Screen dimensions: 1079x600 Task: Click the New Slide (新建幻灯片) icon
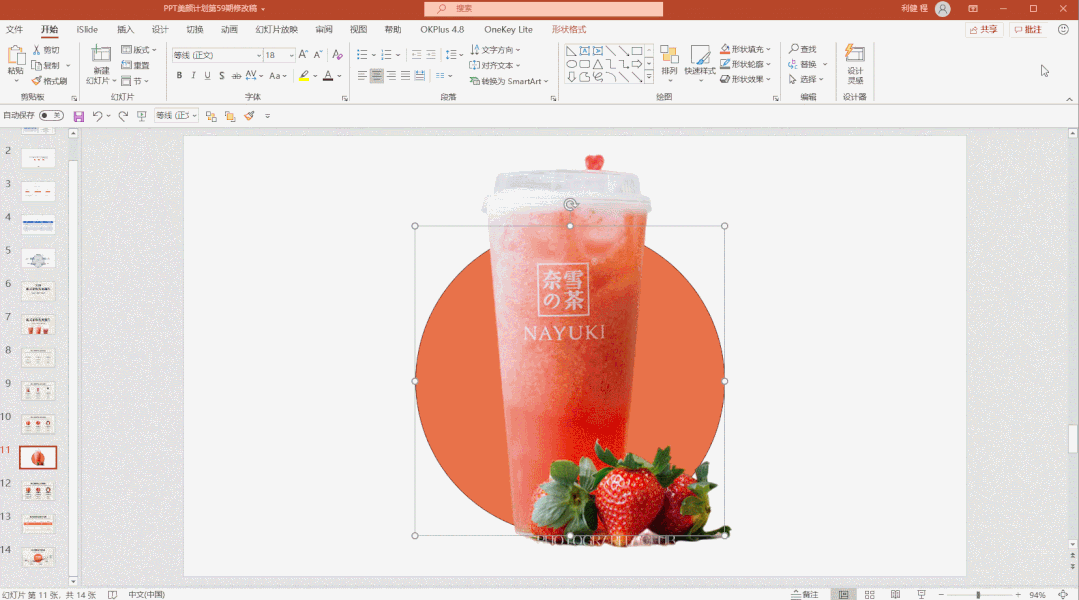coord(101,55)
